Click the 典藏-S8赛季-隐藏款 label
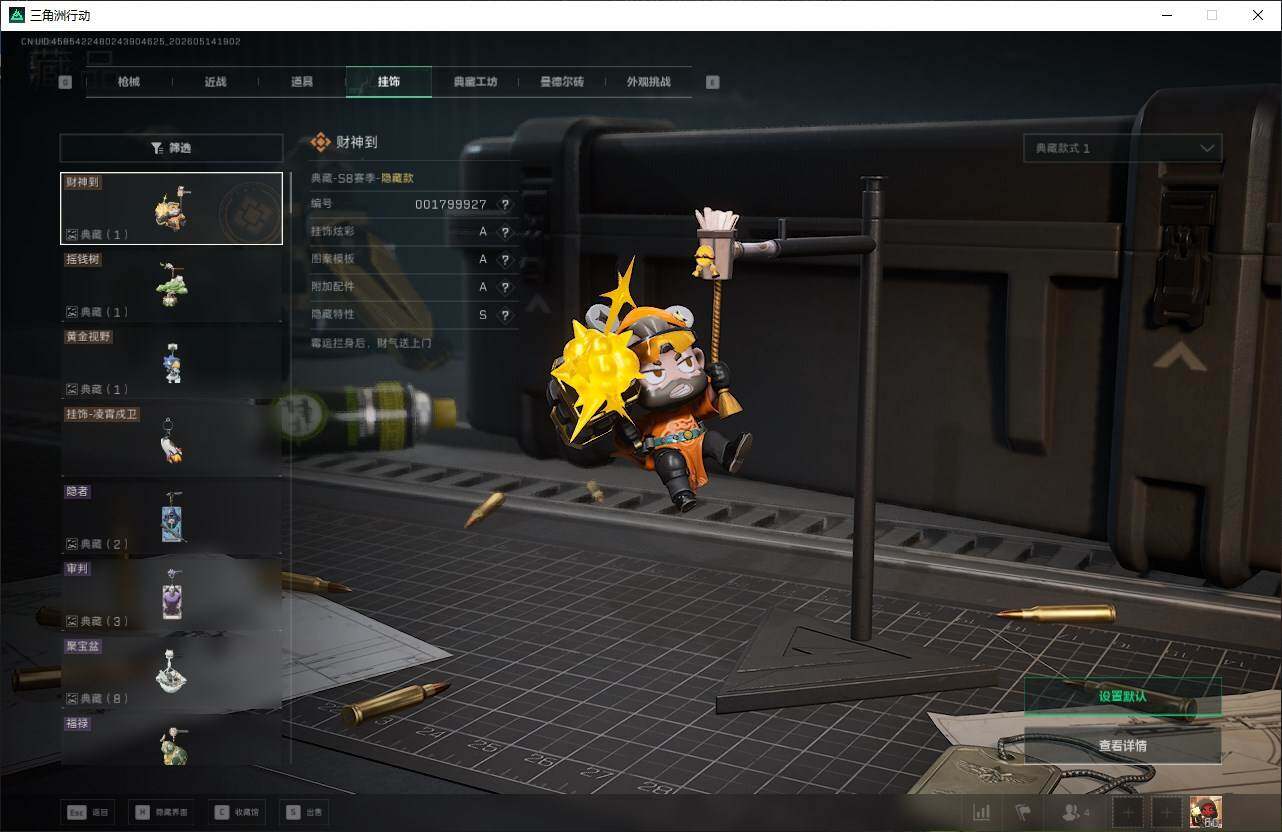Screen dimensions: 1282x832 (362, 178)
